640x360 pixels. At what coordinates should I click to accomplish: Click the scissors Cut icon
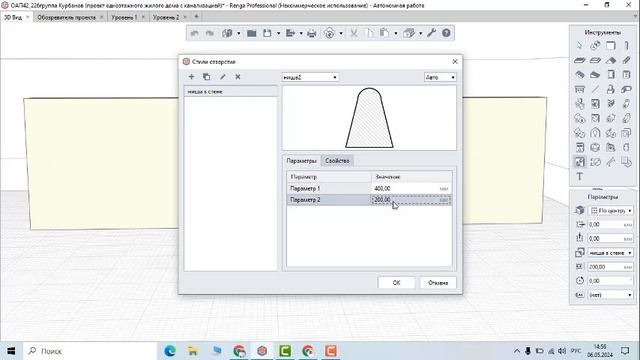[x=354, y=33]
